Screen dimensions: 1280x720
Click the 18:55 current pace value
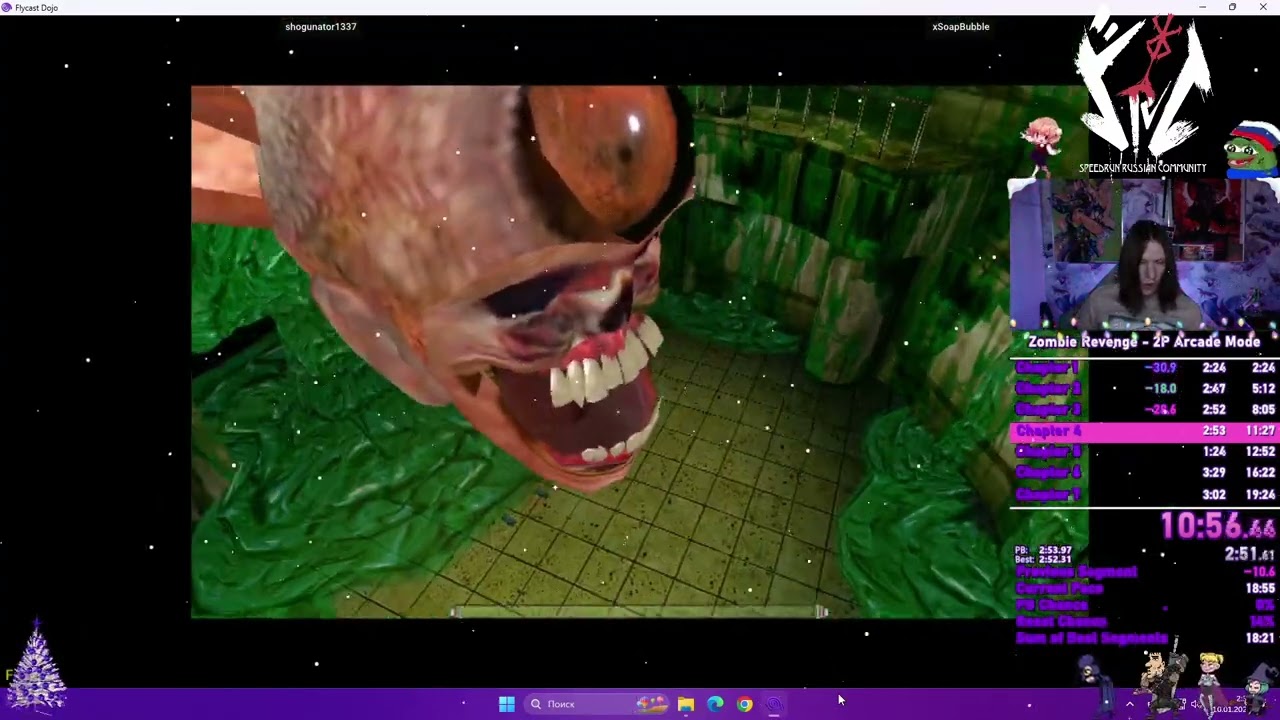(x=1260, y=589)
